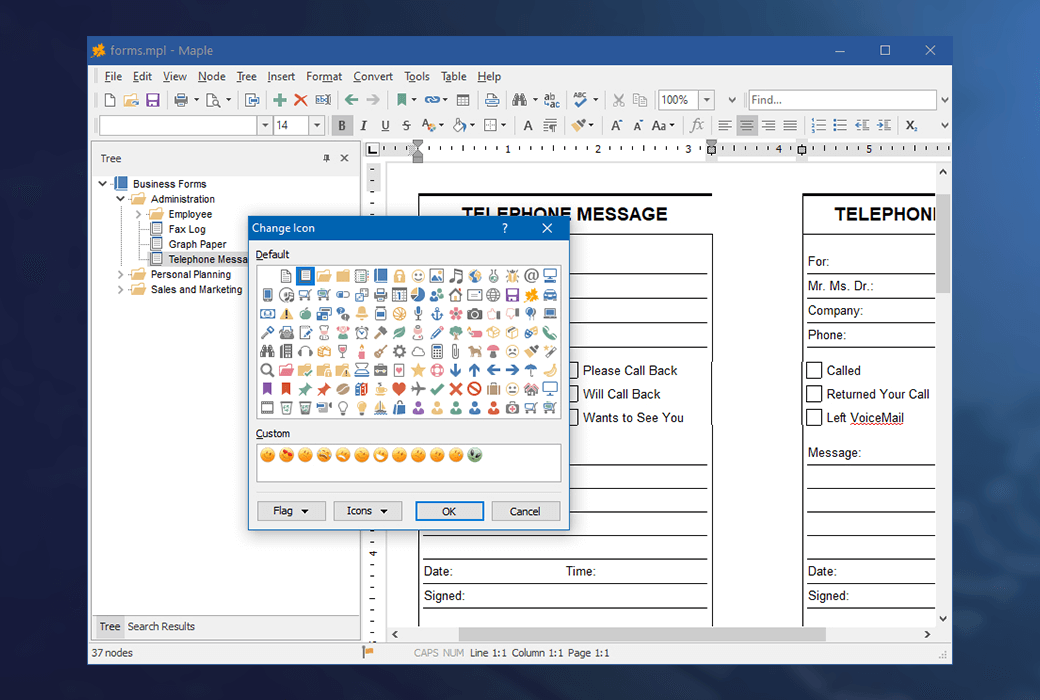The width and height of the screenshot is (1040, 700).
Task: Choose the paperclip icon in the Default grid
Action: click(456, 352)
